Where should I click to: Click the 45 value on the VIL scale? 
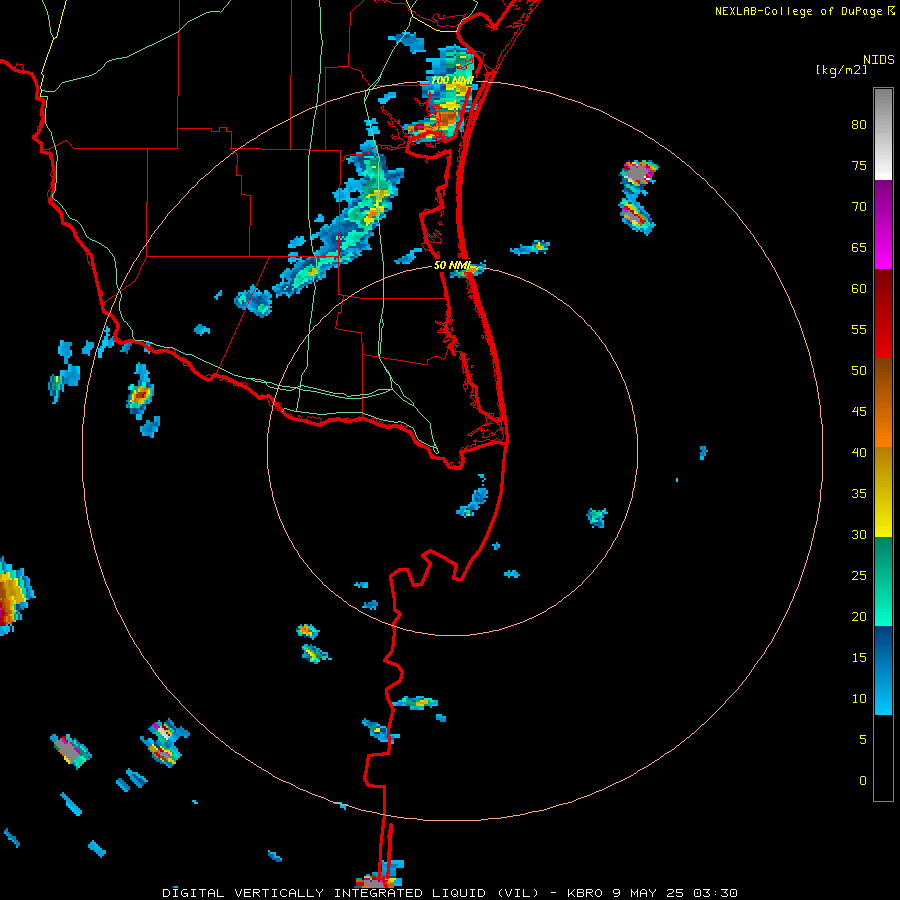tap(859, 412)
